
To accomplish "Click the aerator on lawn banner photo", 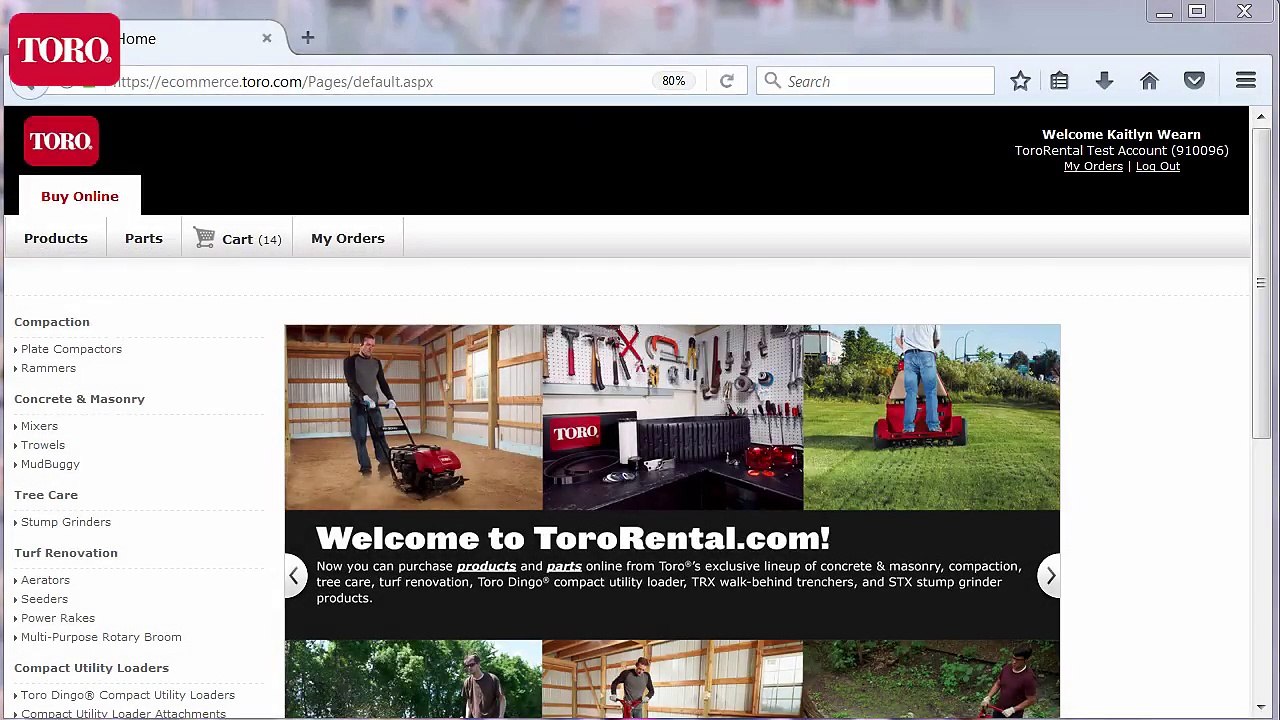I will (932, 417).
